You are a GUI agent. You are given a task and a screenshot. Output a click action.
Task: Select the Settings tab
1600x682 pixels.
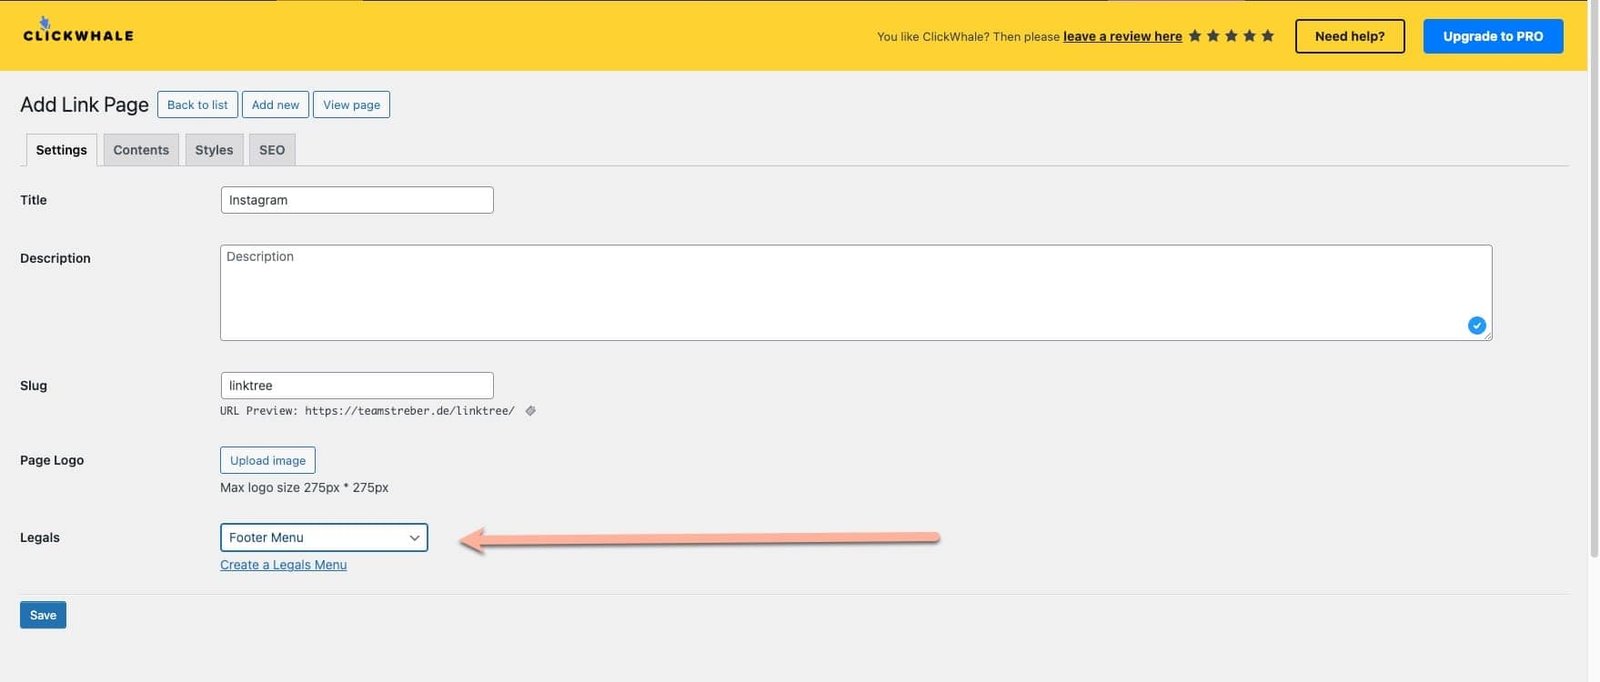coord(61,150)
